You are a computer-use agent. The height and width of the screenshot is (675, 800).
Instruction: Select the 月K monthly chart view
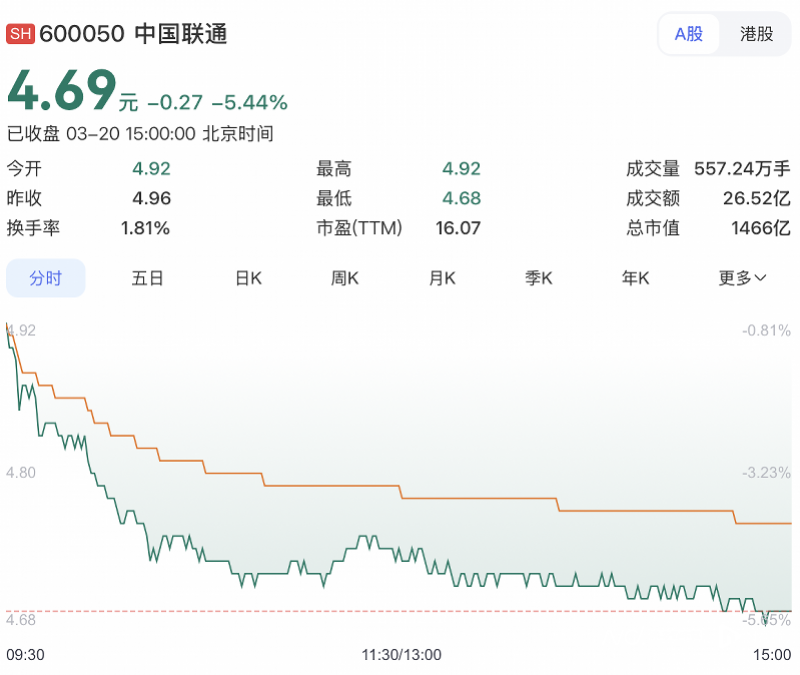[x=441, y=278]
